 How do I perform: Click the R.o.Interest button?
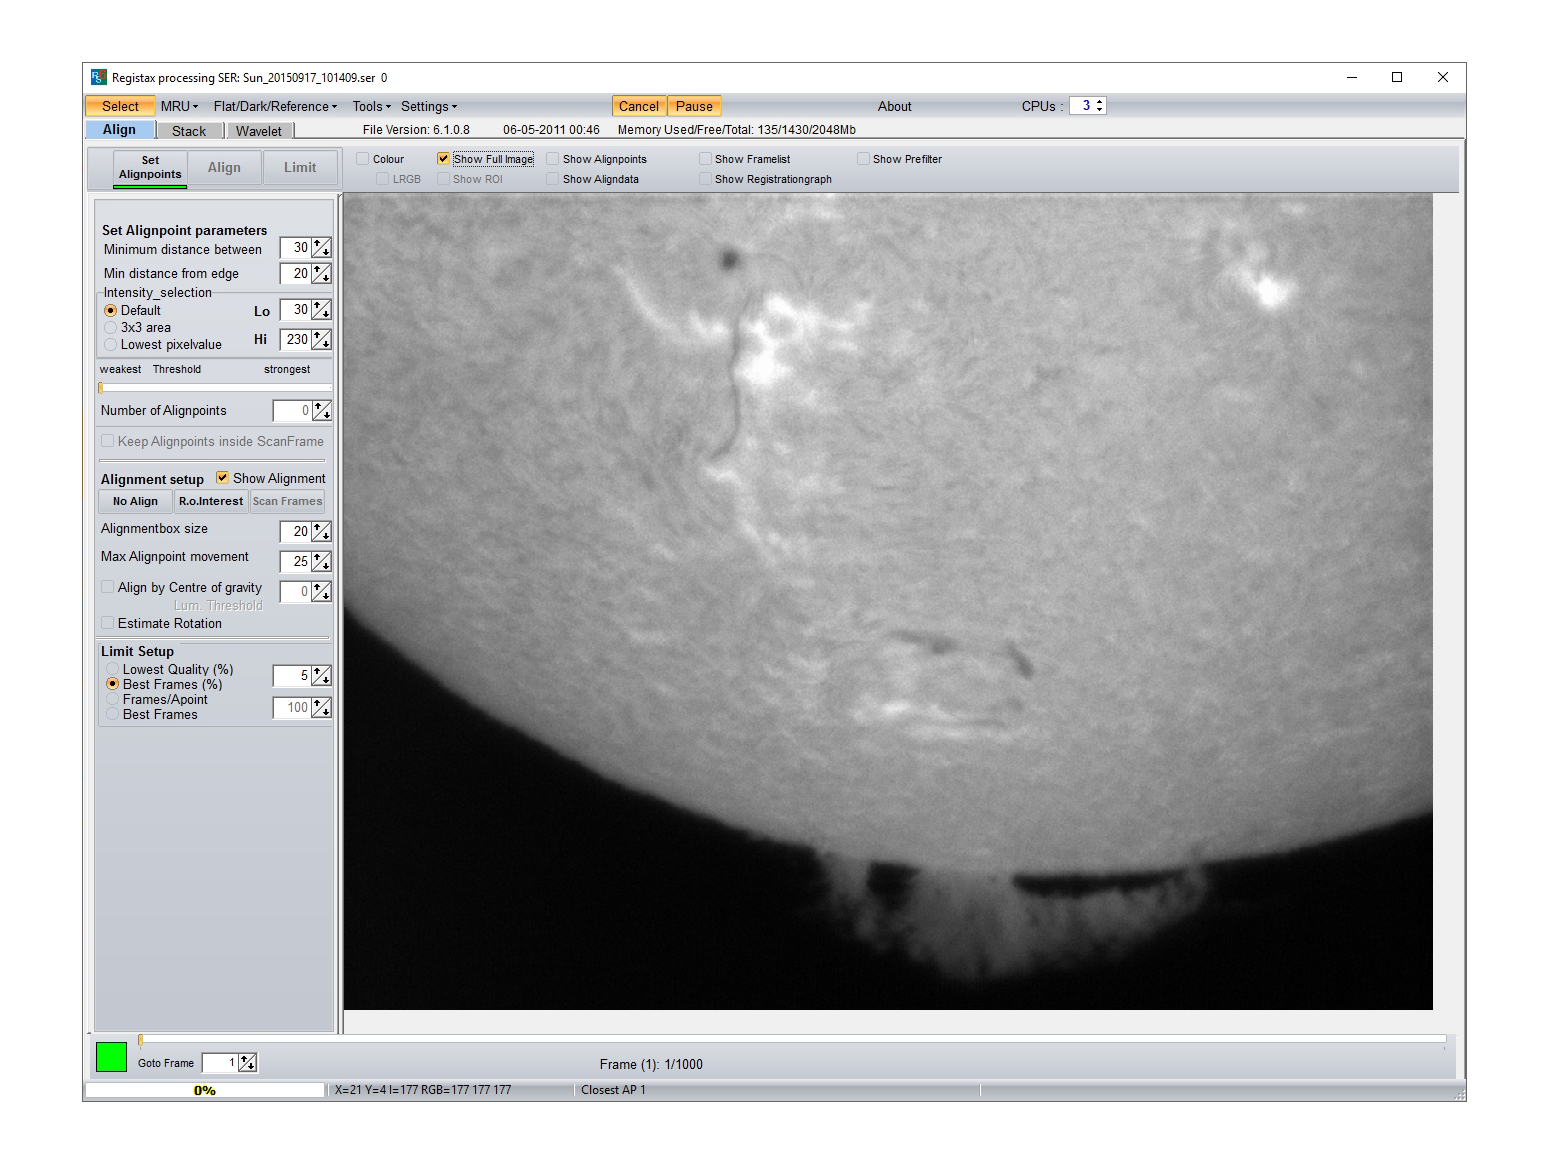pyautogui.click(x=211, y=501)
